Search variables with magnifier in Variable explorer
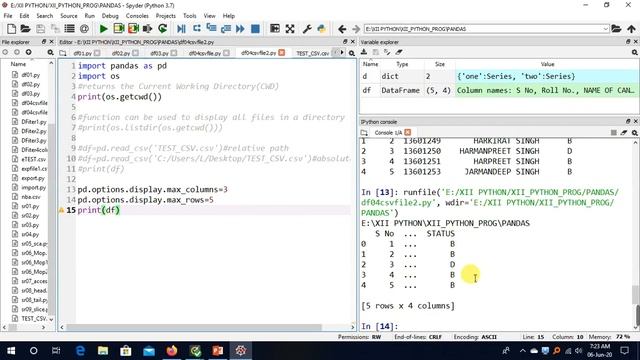The height and width of the screenshot is (360, 640). click(635, 52)
